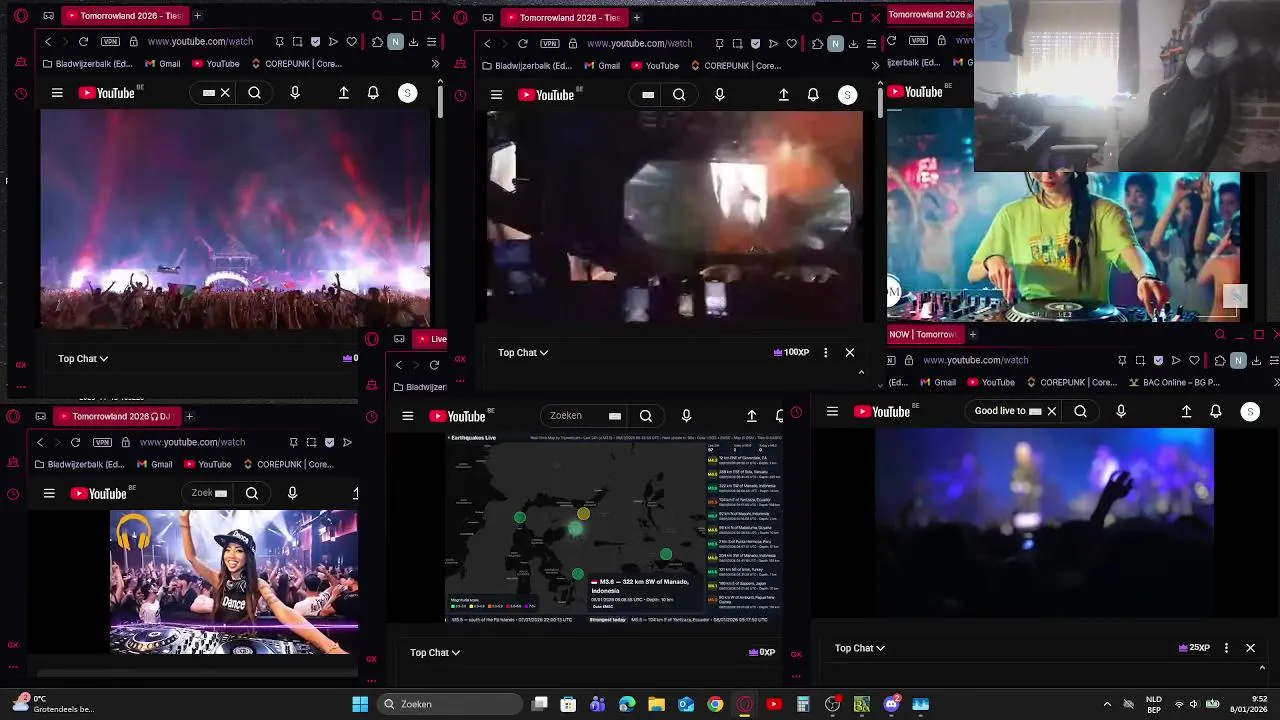Expand Top Chat dropdown in top-middle window
Viewport: 1280px width, 720px height.
coord(523,352)
